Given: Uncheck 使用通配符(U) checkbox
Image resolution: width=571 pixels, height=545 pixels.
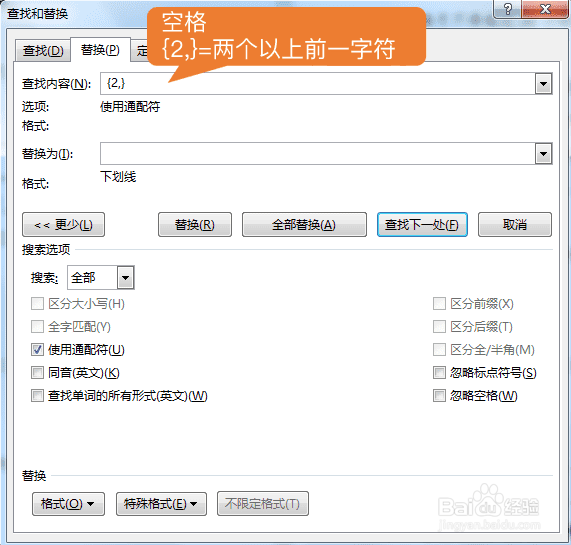Looking at the screenshot, I should (37, 349).
